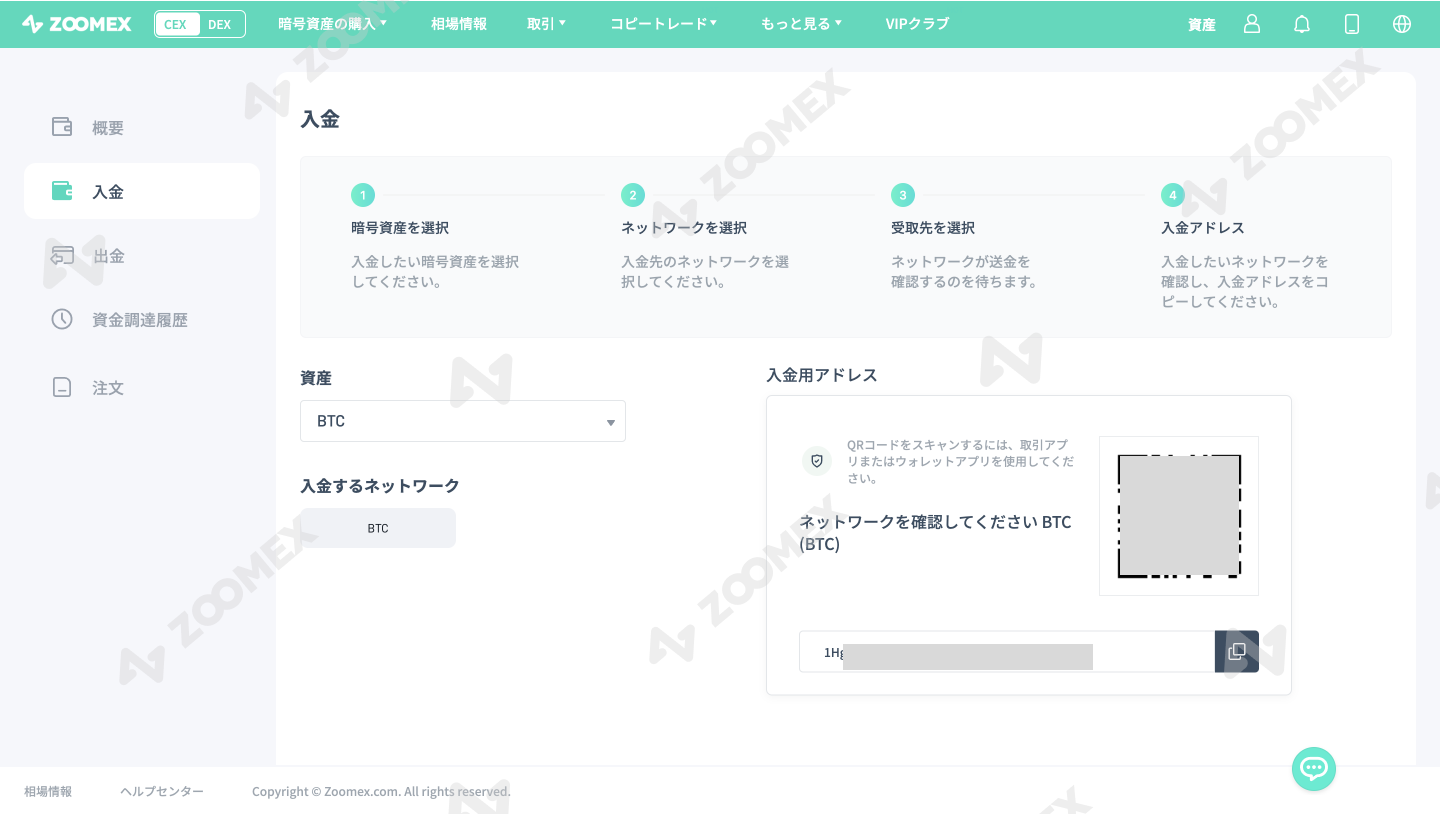Click the 資産 assets link

[1201, 24]
